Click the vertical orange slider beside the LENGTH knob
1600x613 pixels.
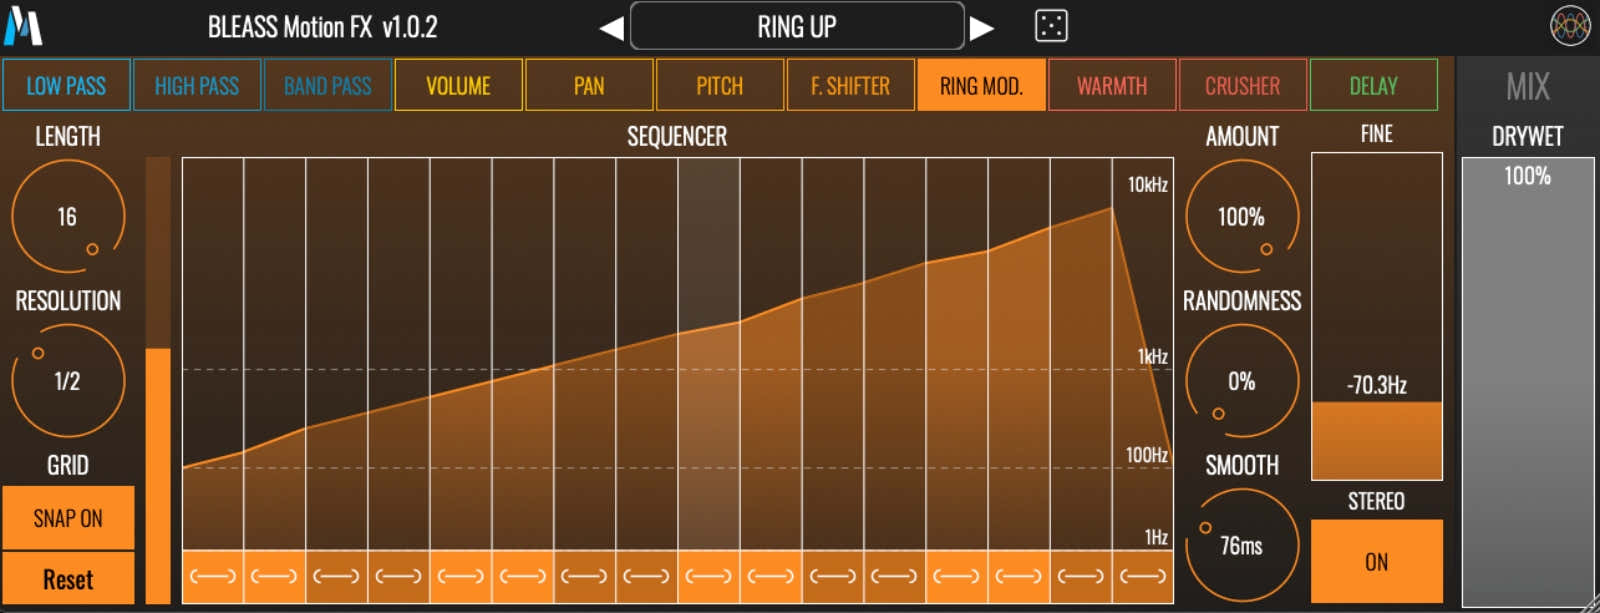coord(158,380)
